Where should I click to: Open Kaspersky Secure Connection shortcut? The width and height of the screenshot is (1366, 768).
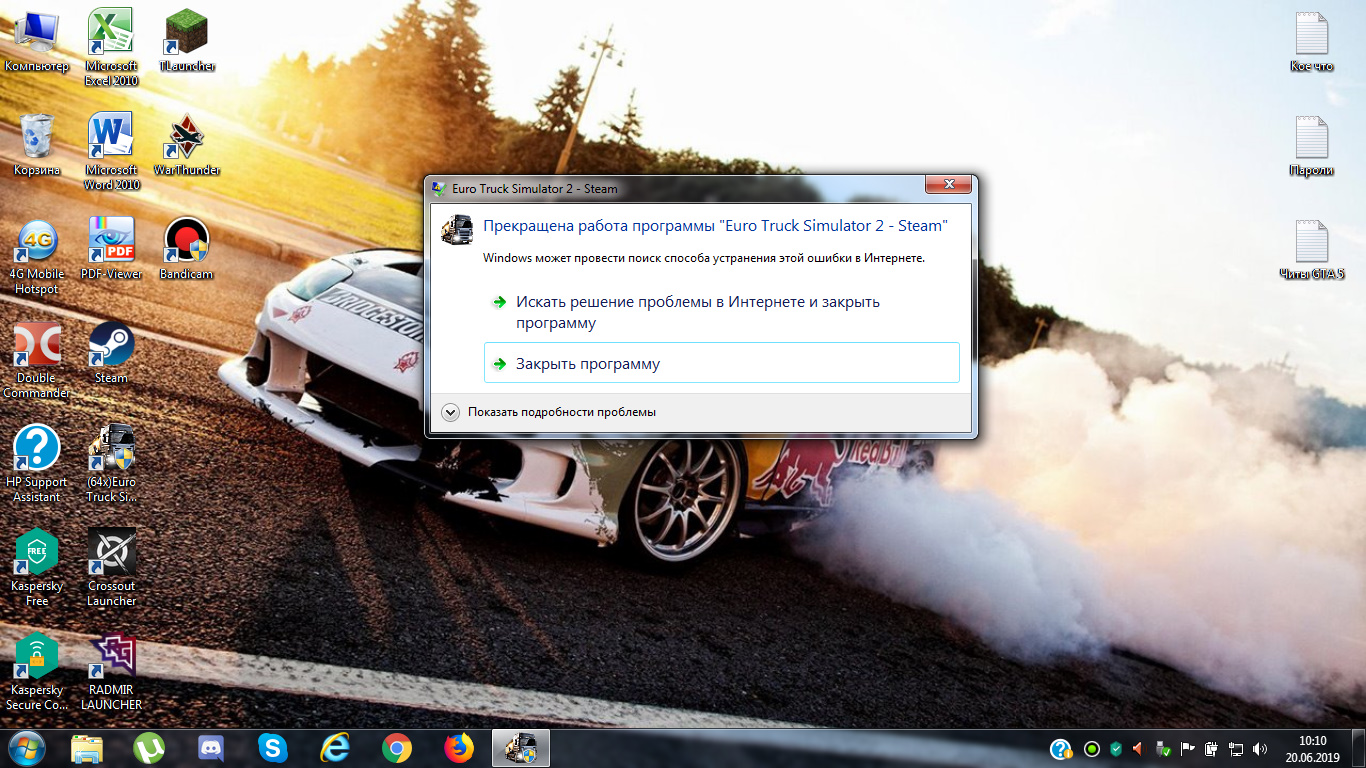[x=37, y=672]
